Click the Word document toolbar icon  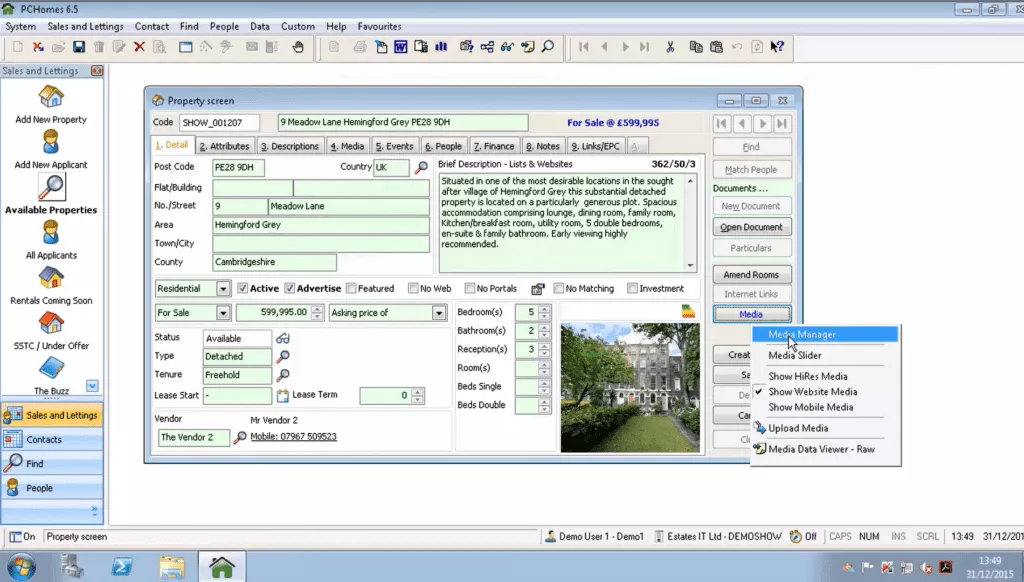[x=400, y=47]
